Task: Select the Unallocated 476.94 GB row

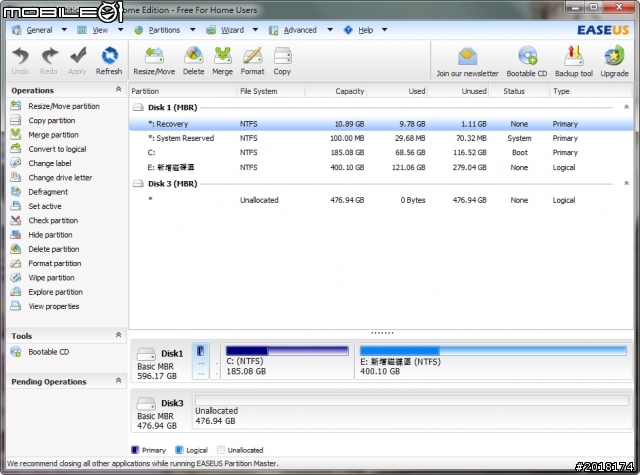Action: point(380,200)
